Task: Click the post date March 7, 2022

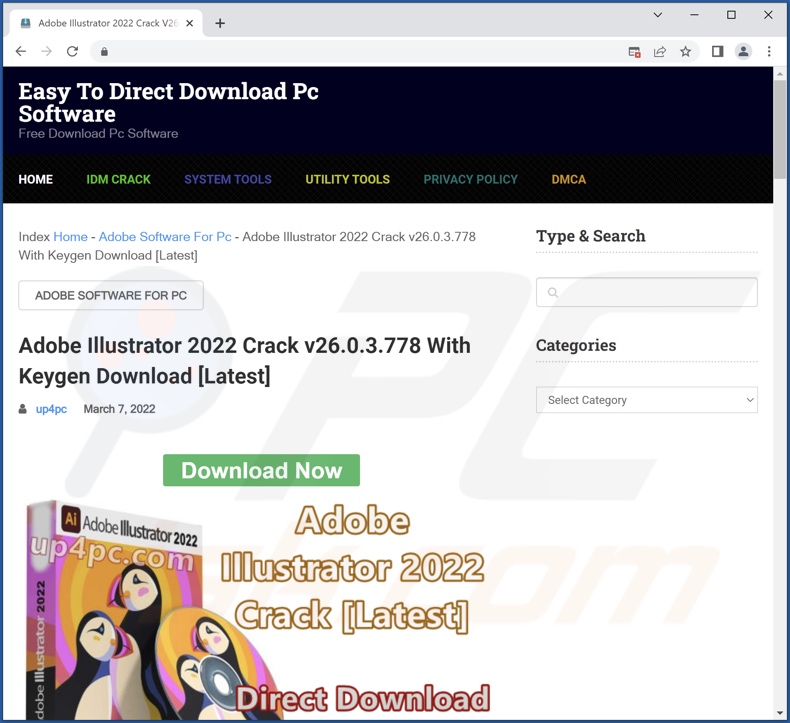Action: pos(119,409)
